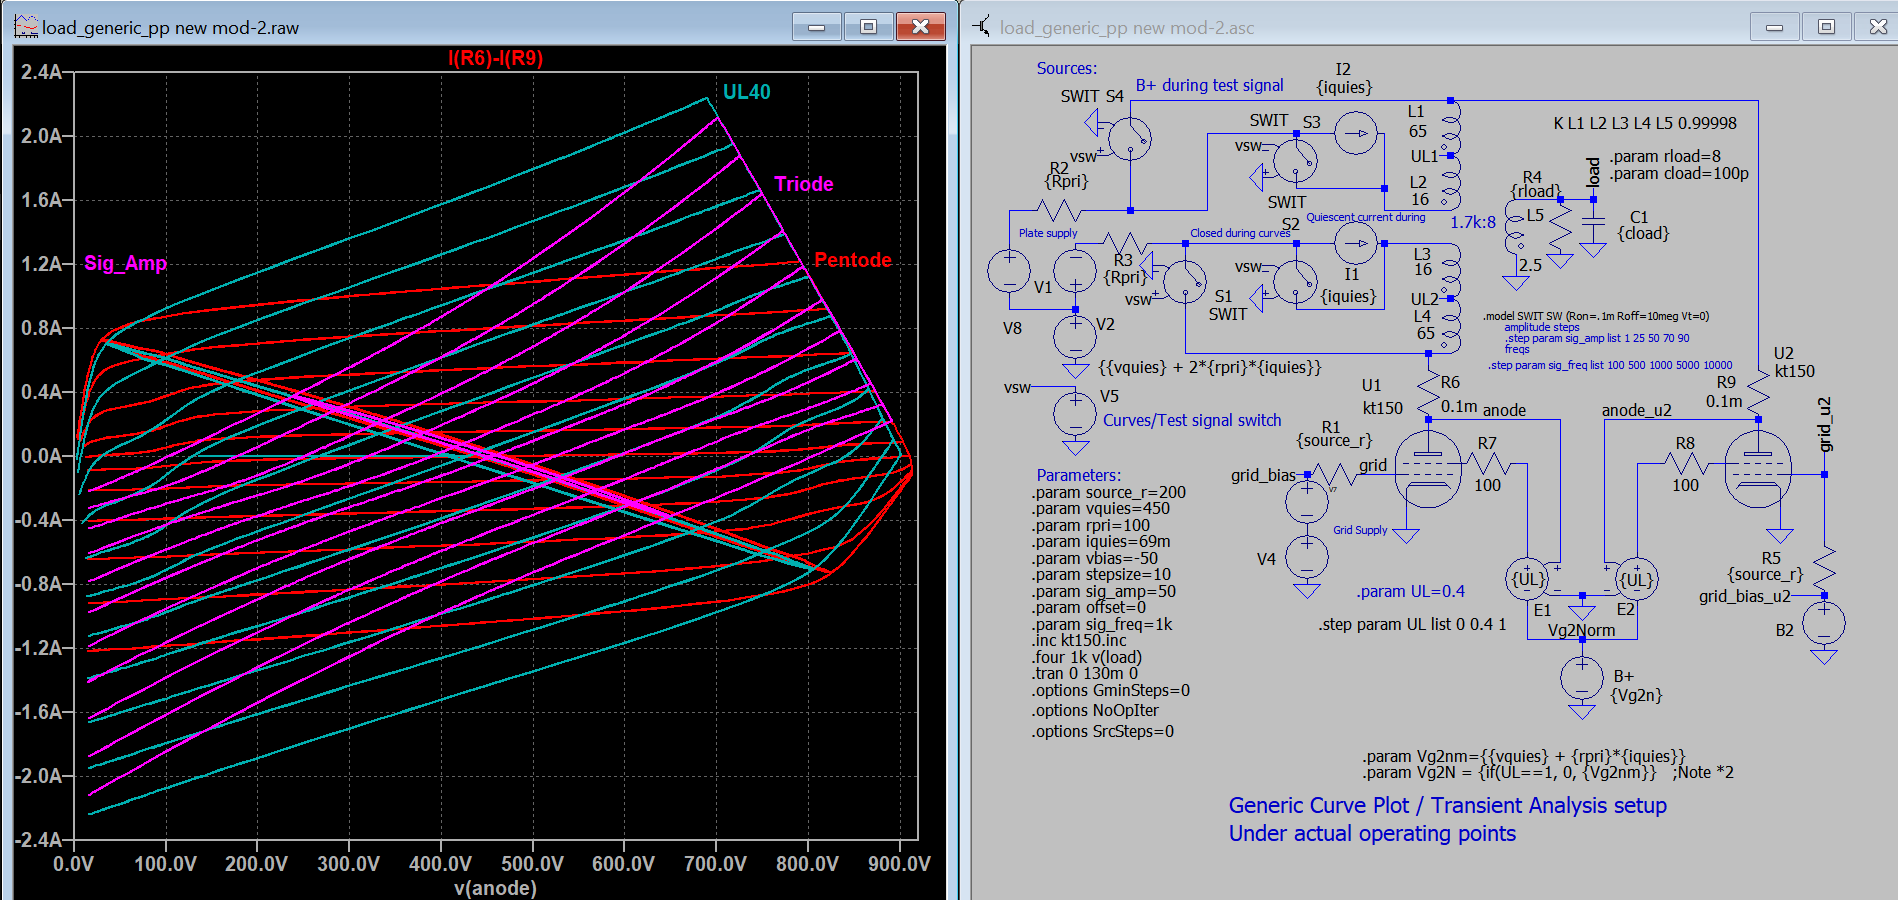1898x900 pixels.
Task: Select the R1 {source_r} resistor
Action: pos(1334,475)
